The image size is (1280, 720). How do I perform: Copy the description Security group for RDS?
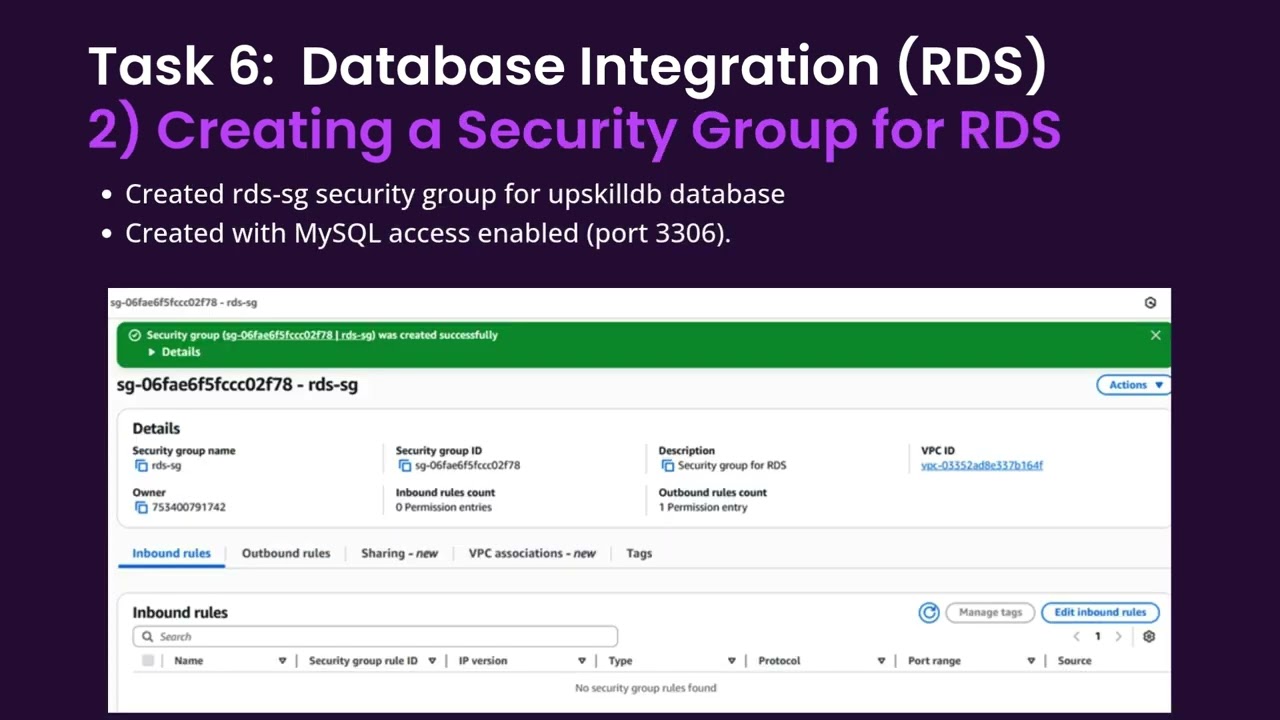tap(668, 466)
